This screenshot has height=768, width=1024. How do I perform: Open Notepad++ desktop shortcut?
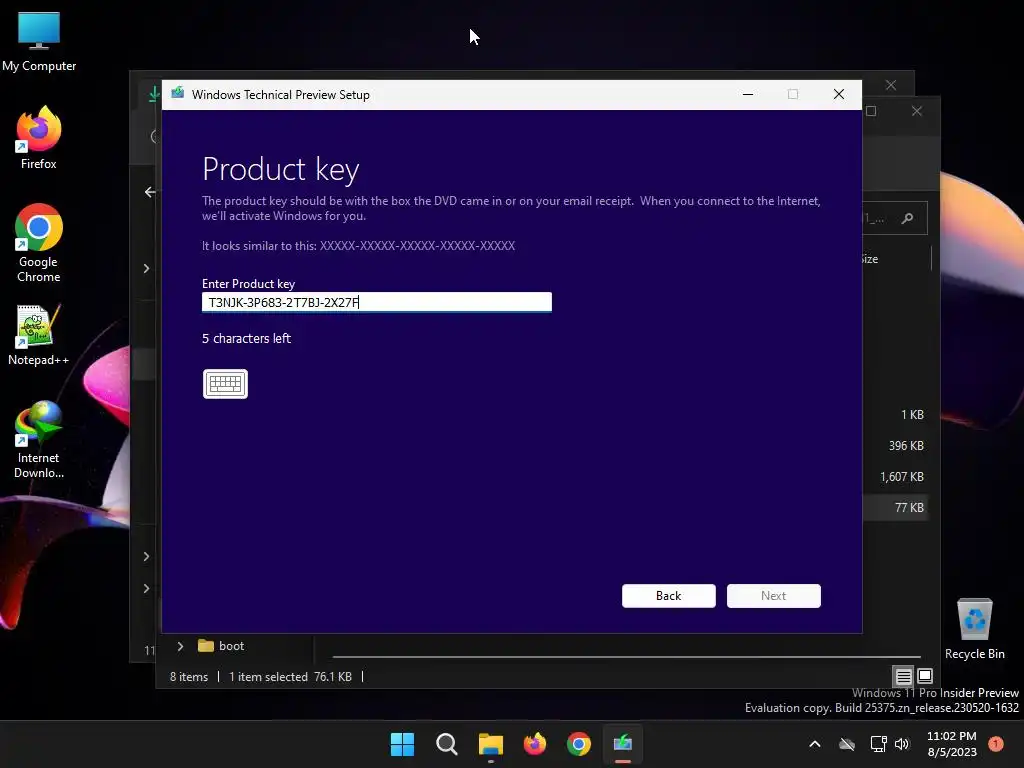point(39,335)
